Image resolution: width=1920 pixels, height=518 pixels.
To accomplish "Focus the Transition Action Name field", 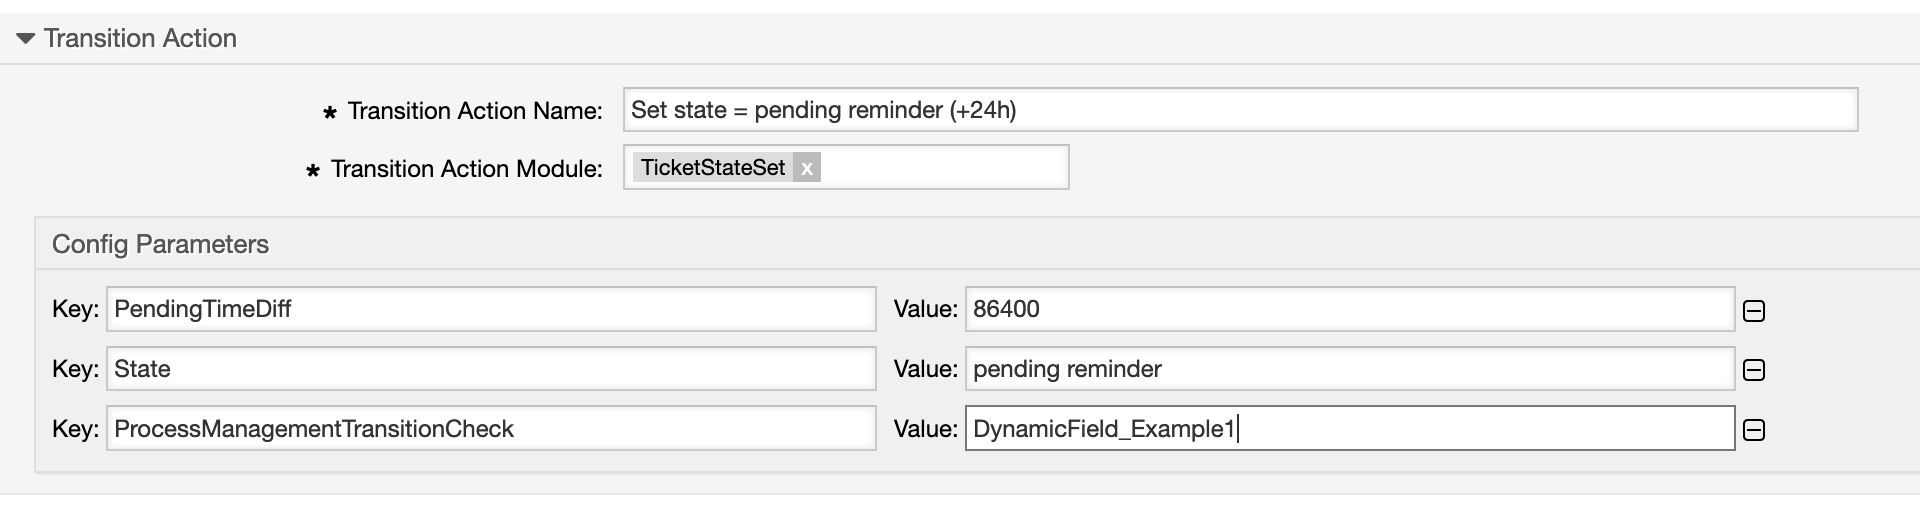I will pyautogui.click(x=1239, y=110).
